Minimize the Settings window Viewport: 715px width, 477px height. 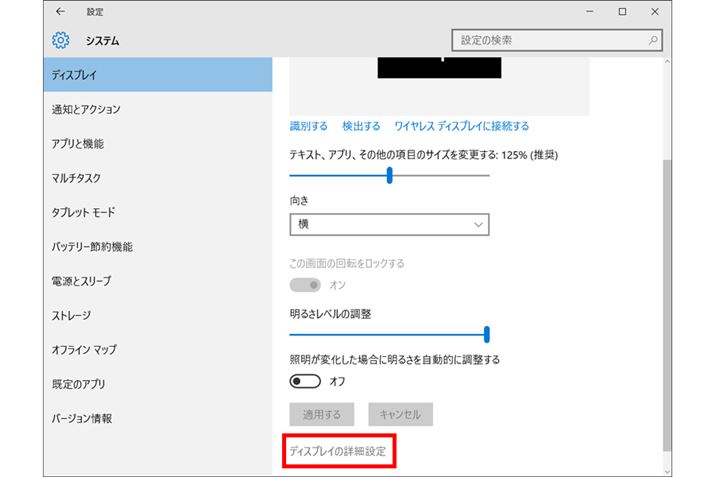(x=590, y=12)
